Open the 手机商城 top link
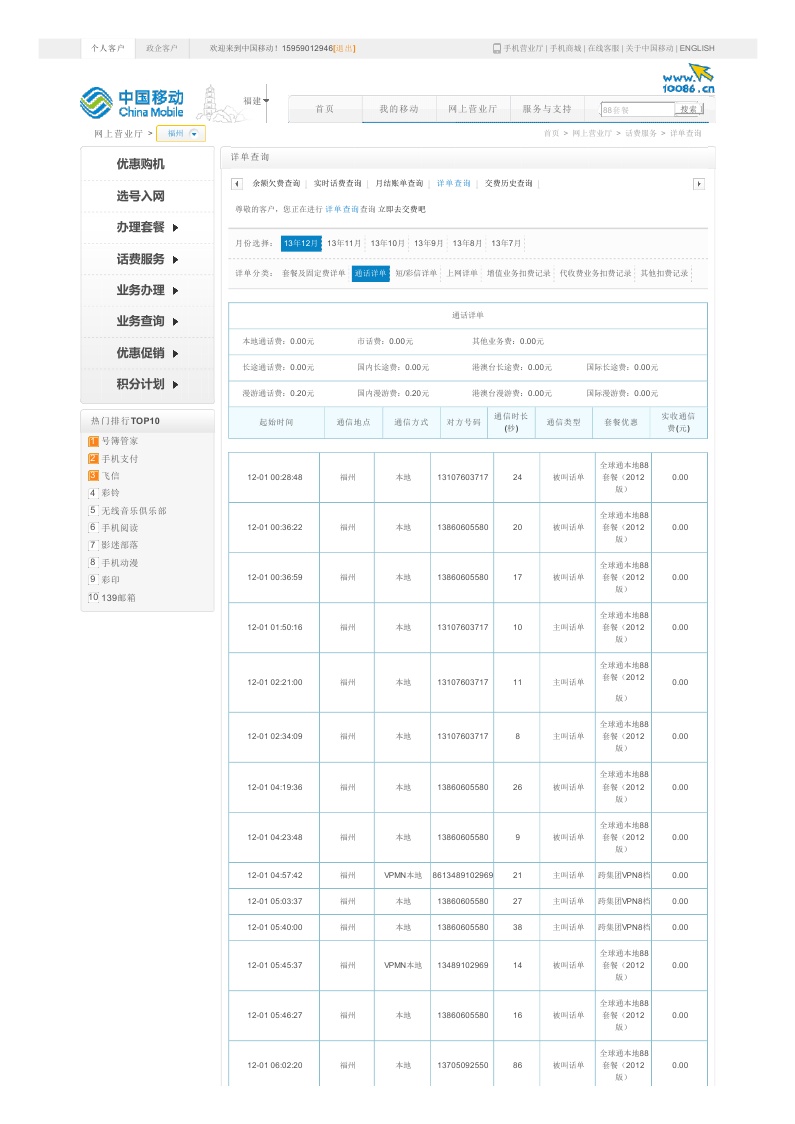The image size is (795, 1124). (566, 49)
